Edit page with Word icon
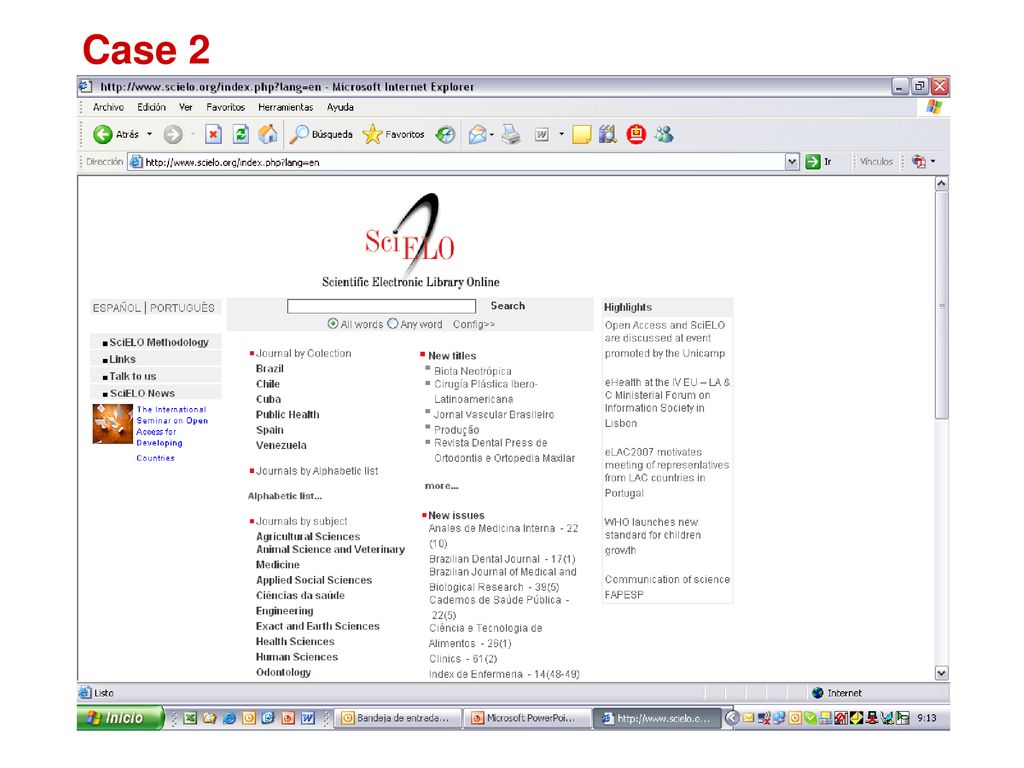1024x768 pixels. 542,135
